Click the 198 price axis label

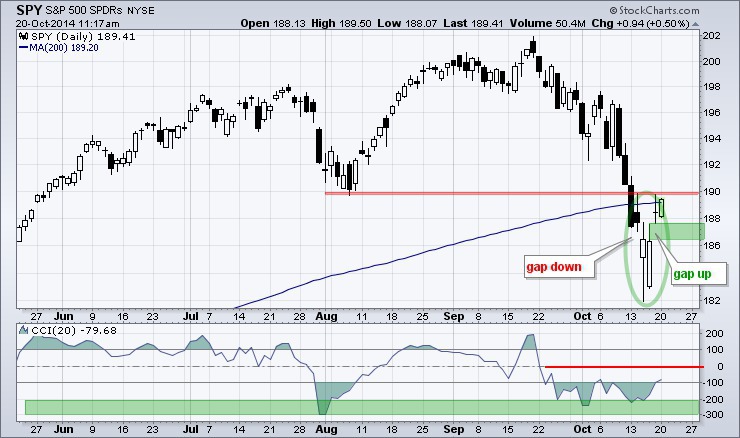coord(712,87)
